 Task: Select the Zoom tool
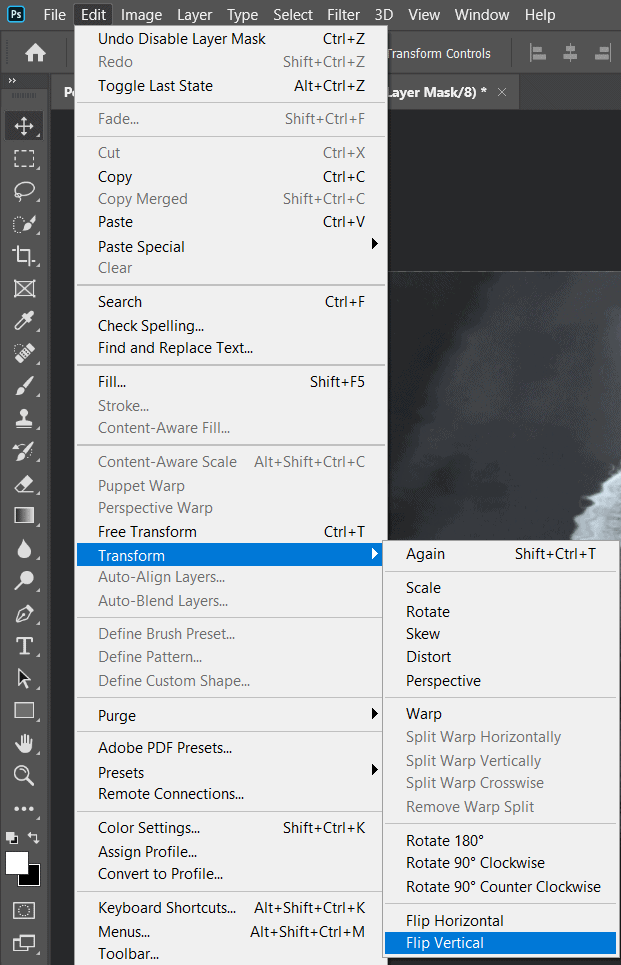click(x=24, y=775)
